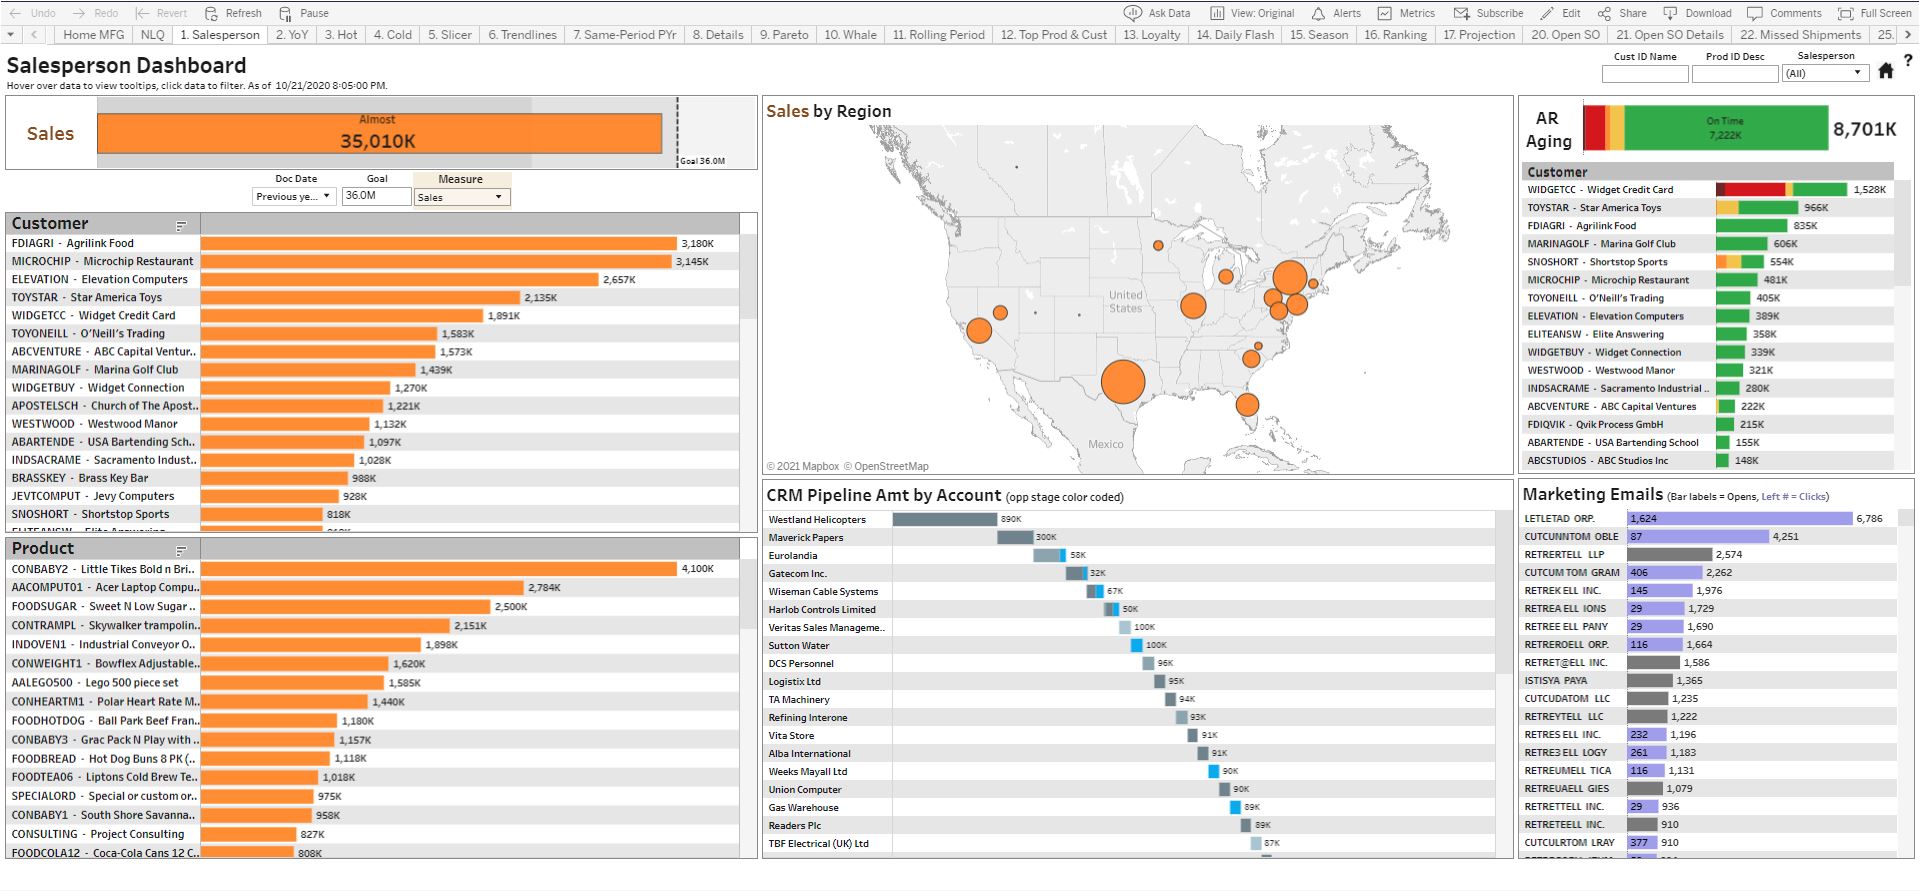
Task: Click the orange Sales progress bar
Action: click(379, 133)
